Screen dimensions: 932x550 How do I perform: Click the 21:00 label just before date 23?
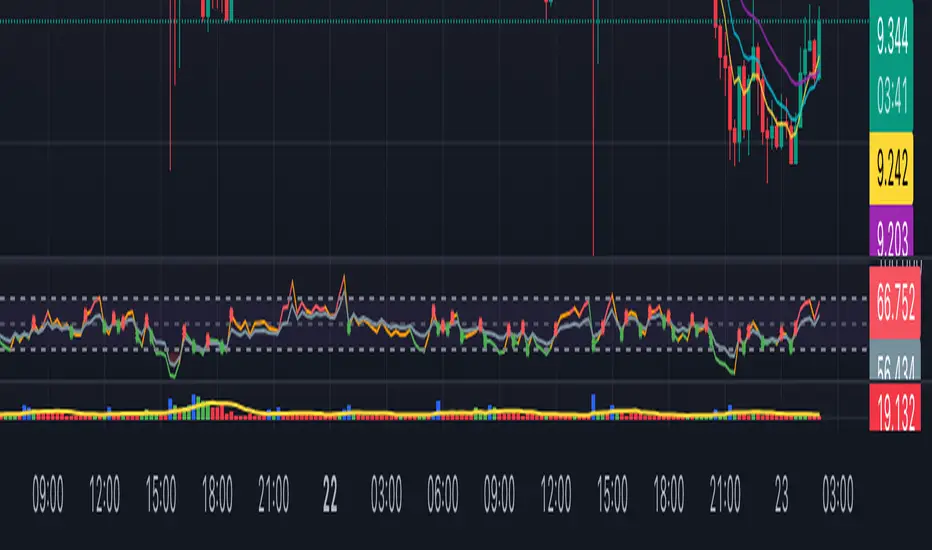click(725, 494)
